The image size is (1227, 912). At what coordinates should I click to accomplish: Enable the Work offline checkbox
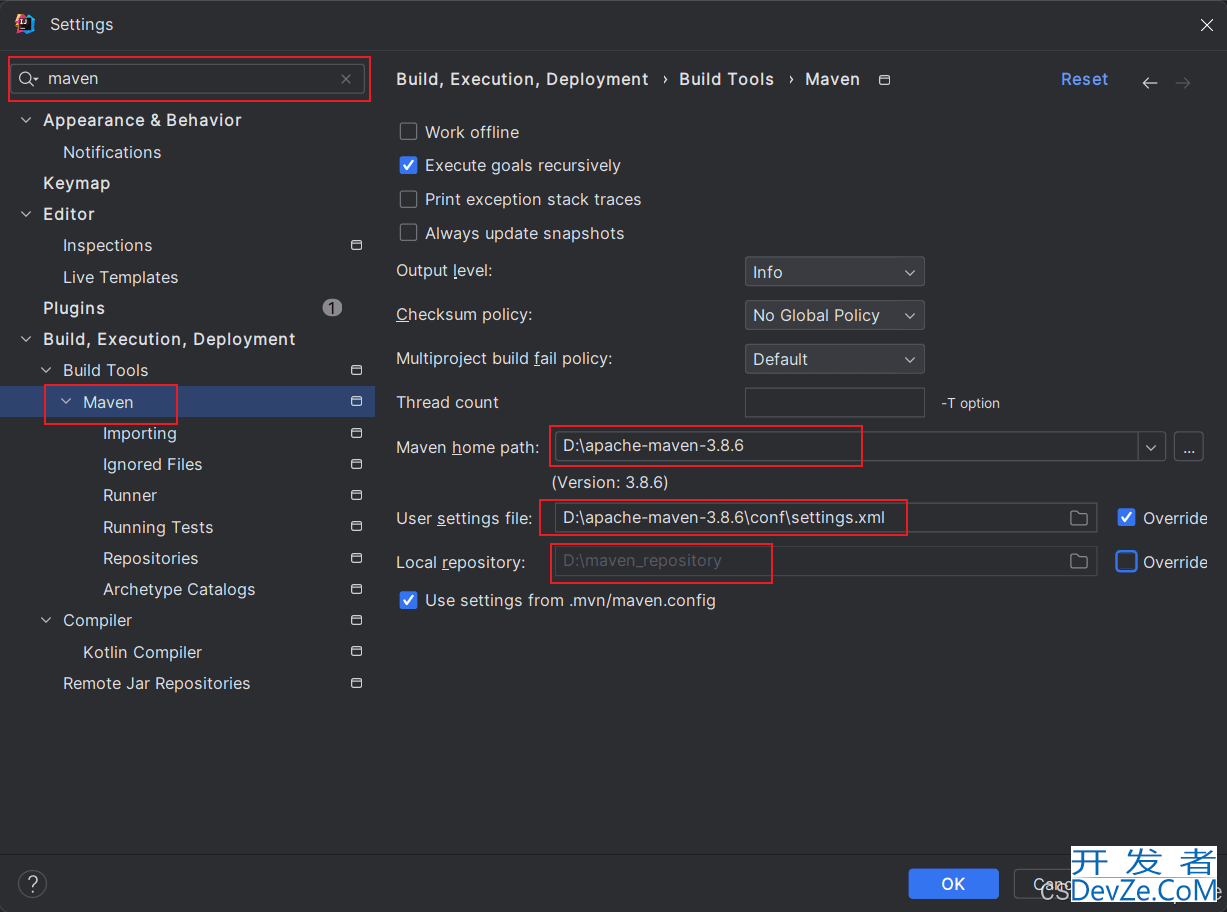(x=408, y=132)
